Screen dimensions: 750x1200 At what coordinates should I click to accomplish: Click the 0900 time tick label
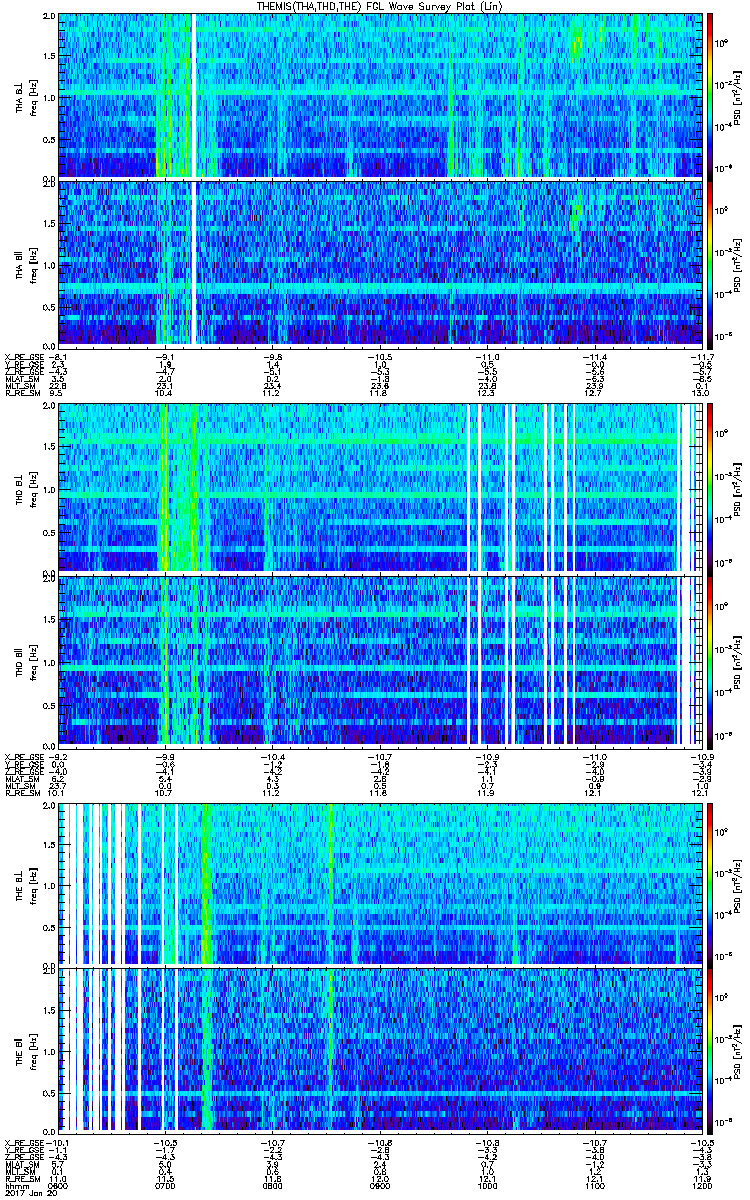381,1185
